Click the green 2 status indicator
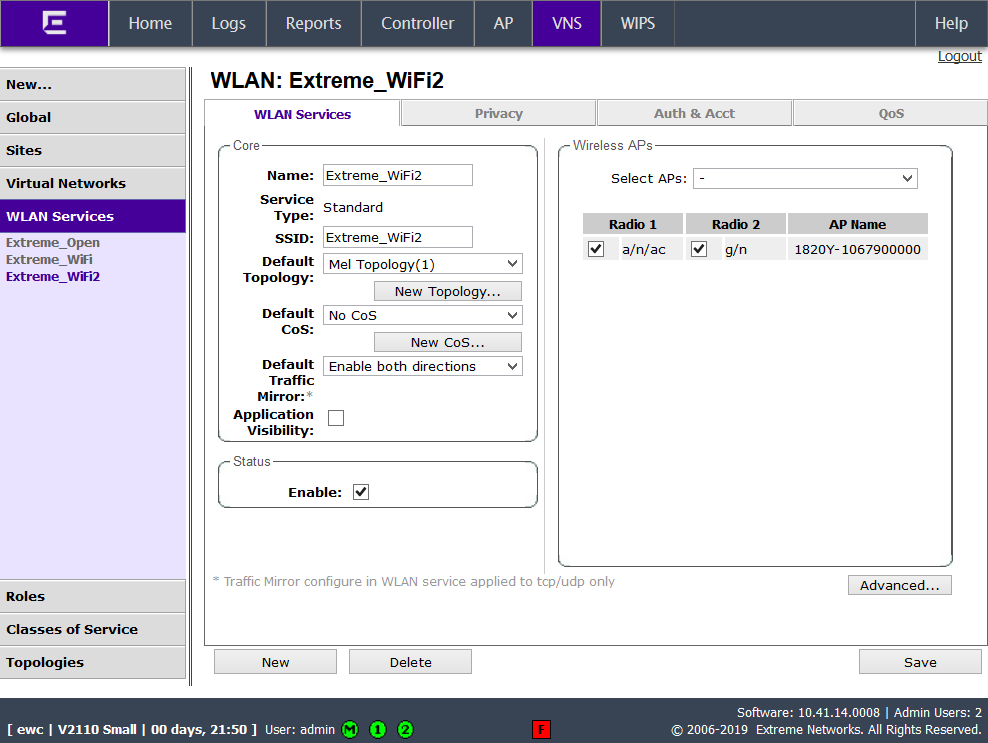This screenshot has width=988, height=743. pyautogui.click(x=405, y=730)
